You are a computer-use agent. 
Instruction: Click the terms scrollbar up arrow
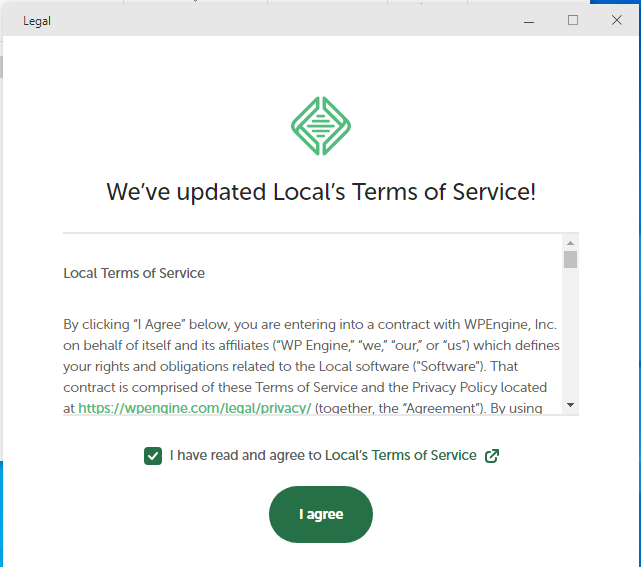click(x=570, y=242)
